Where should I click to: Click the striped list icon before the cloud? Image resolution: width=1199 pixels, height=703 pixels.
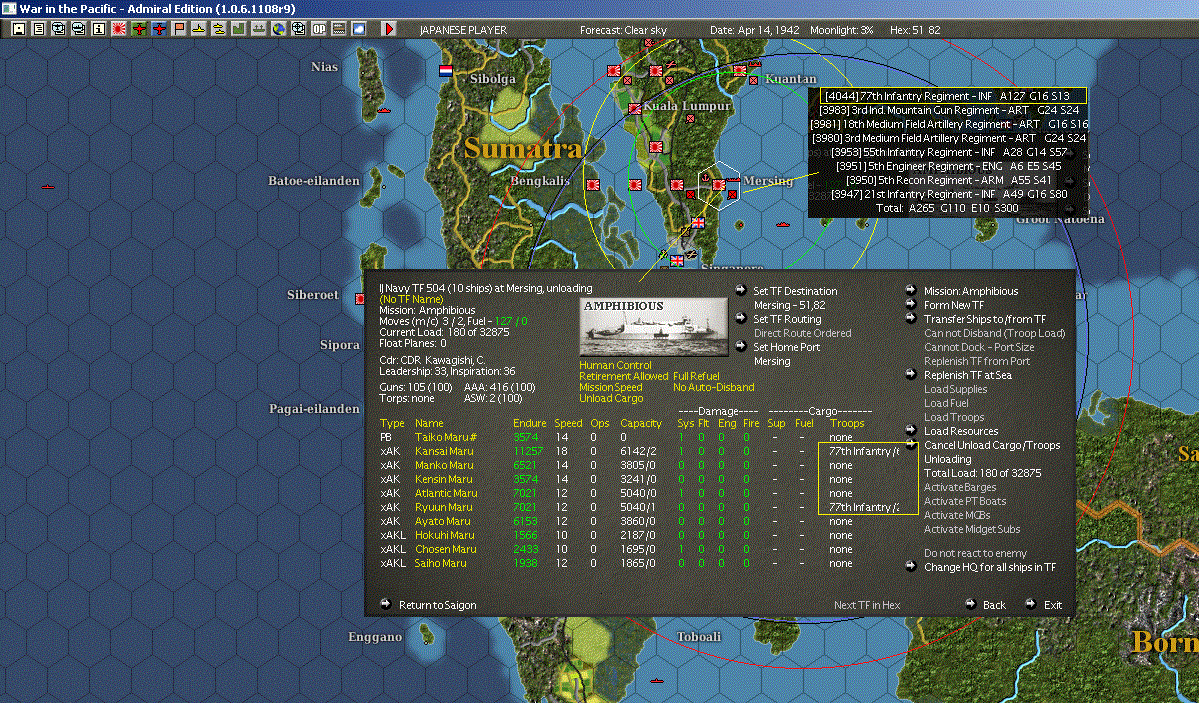(338, 29)
